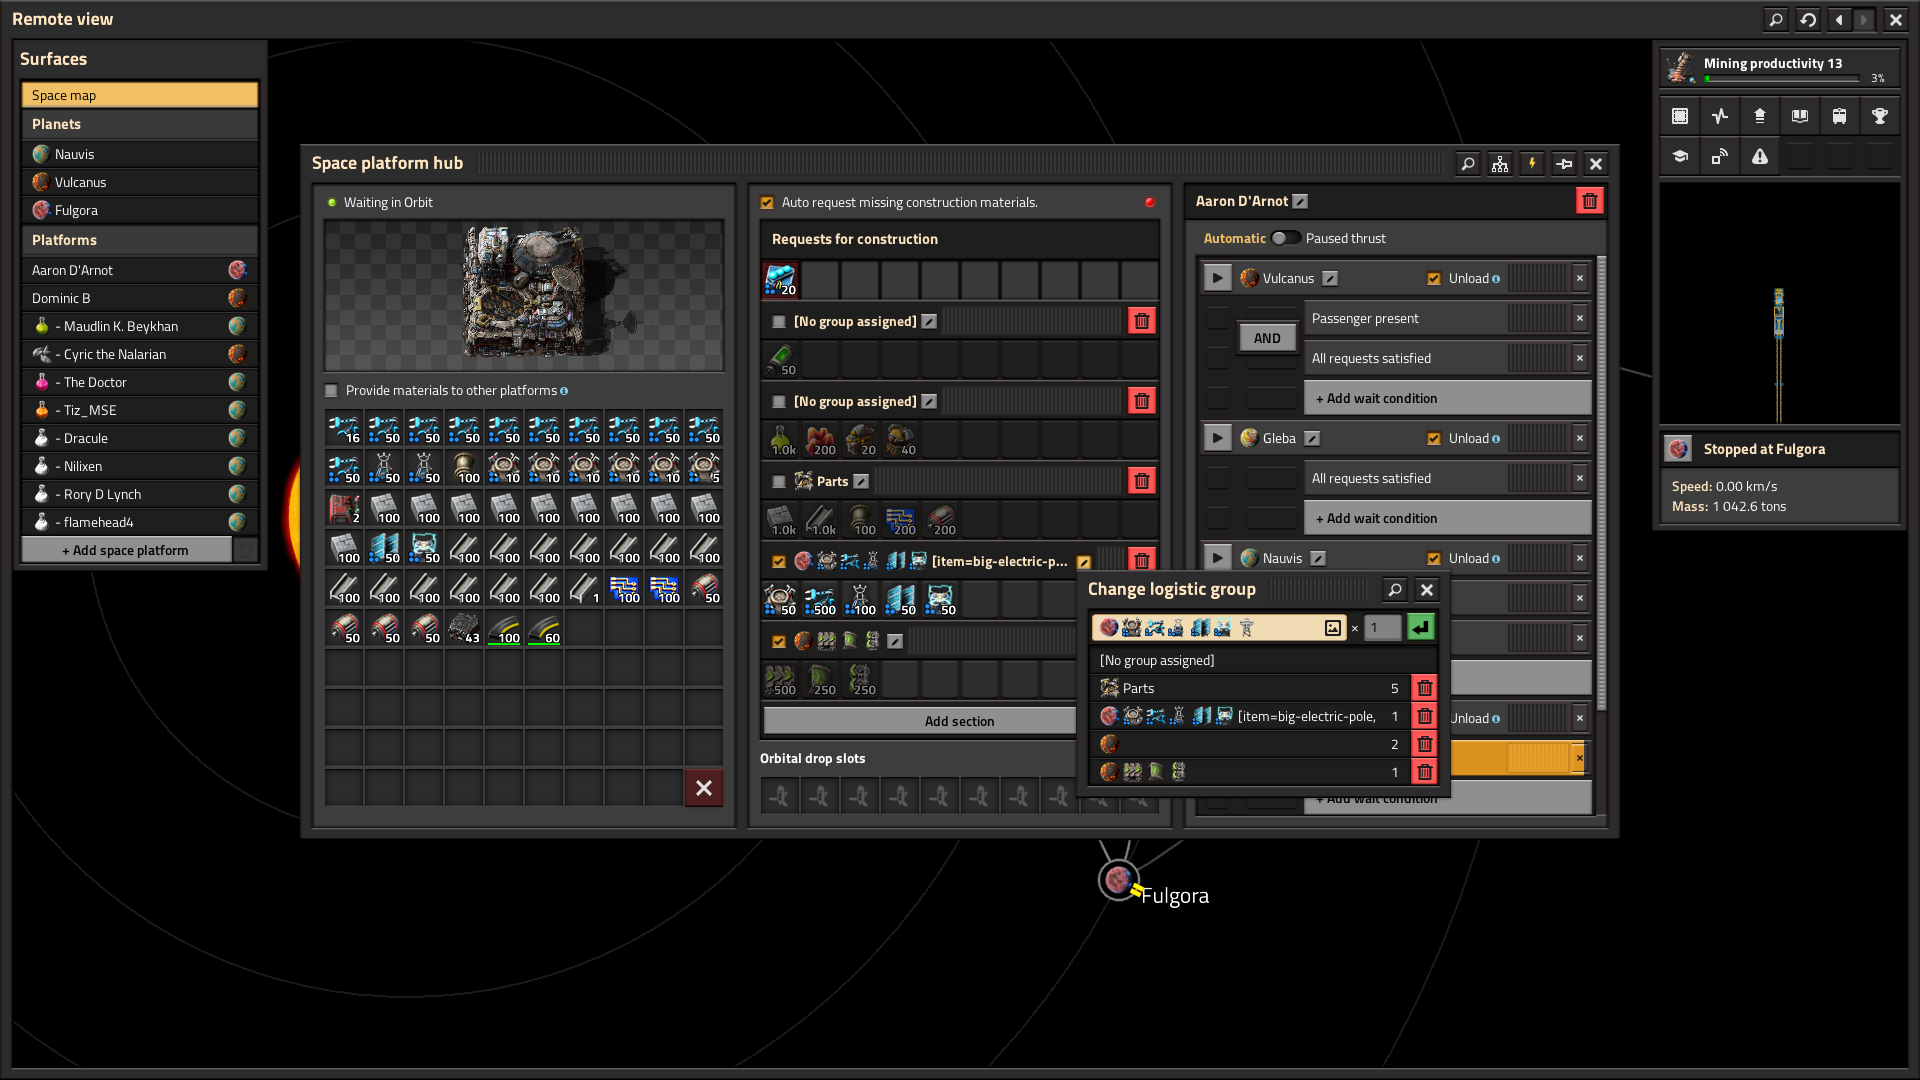Screen dimensions: 1920x1080
Task: Edit the Gleba stop with its pencil
Action: click(x=1312, y=438)
